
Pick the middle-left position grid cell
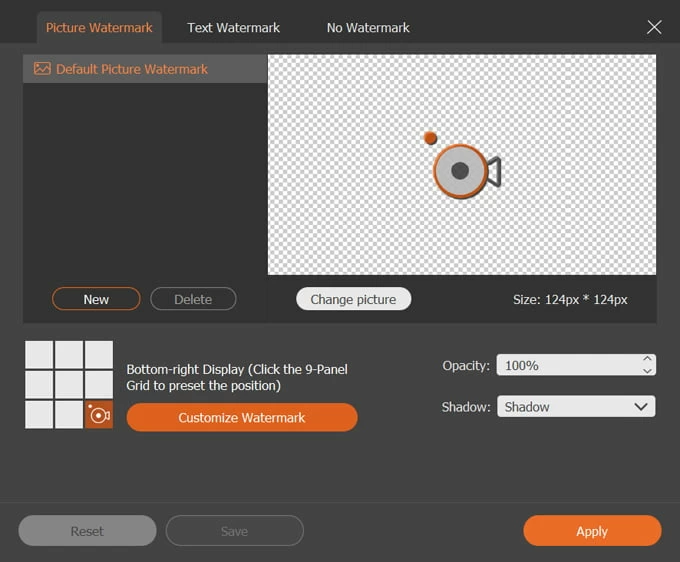pos(39,385)
